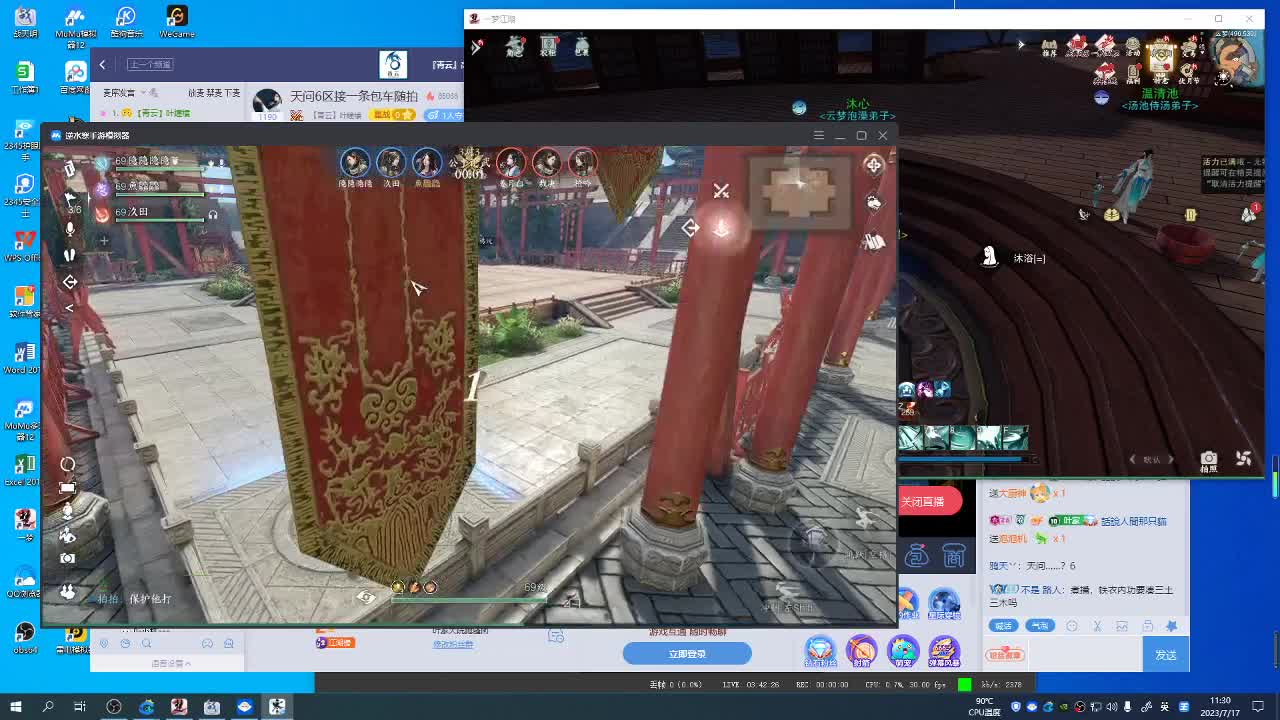This screenshot has height=720, width=1280.
Task: Open 弹幕风暴 icon at bottom
Action: (x=944, y=652)
